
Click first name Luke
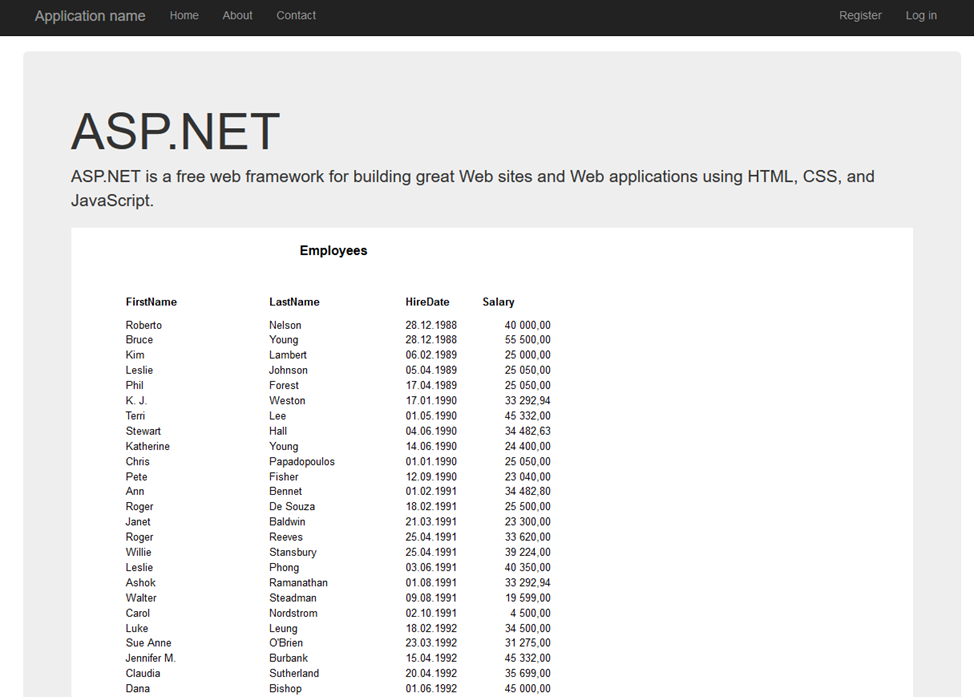coord(137,628)
